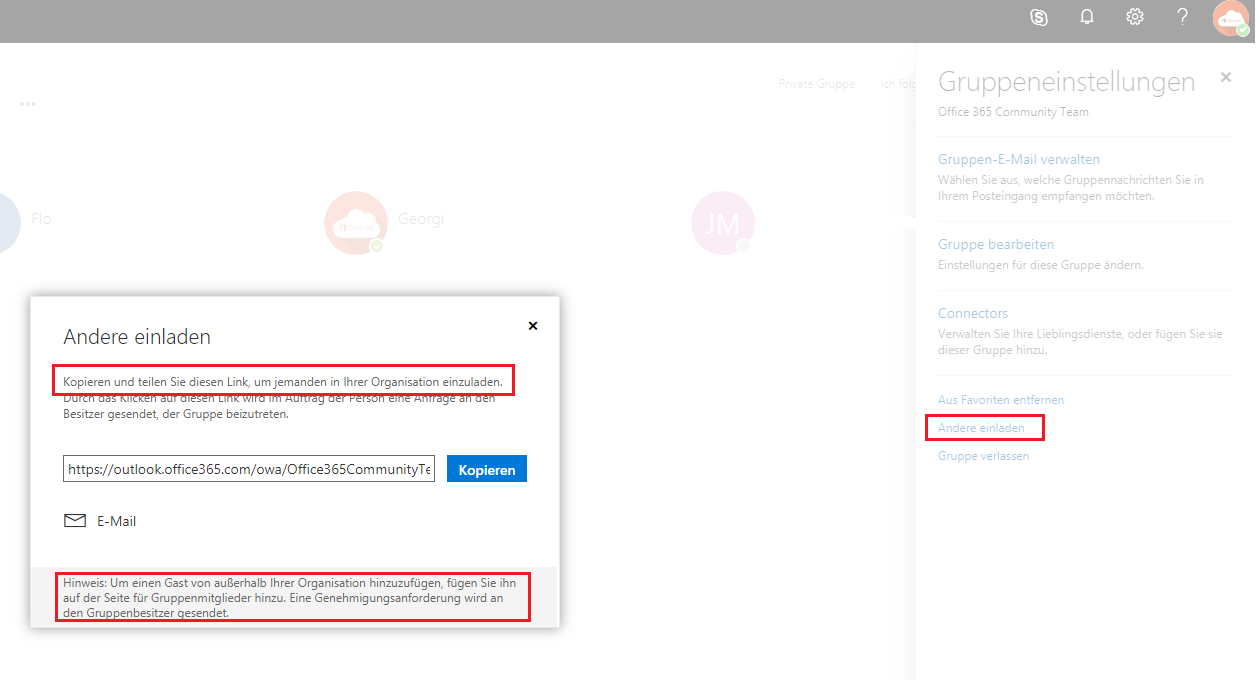Click Gruppe verlassen

(x=983, y=456)
